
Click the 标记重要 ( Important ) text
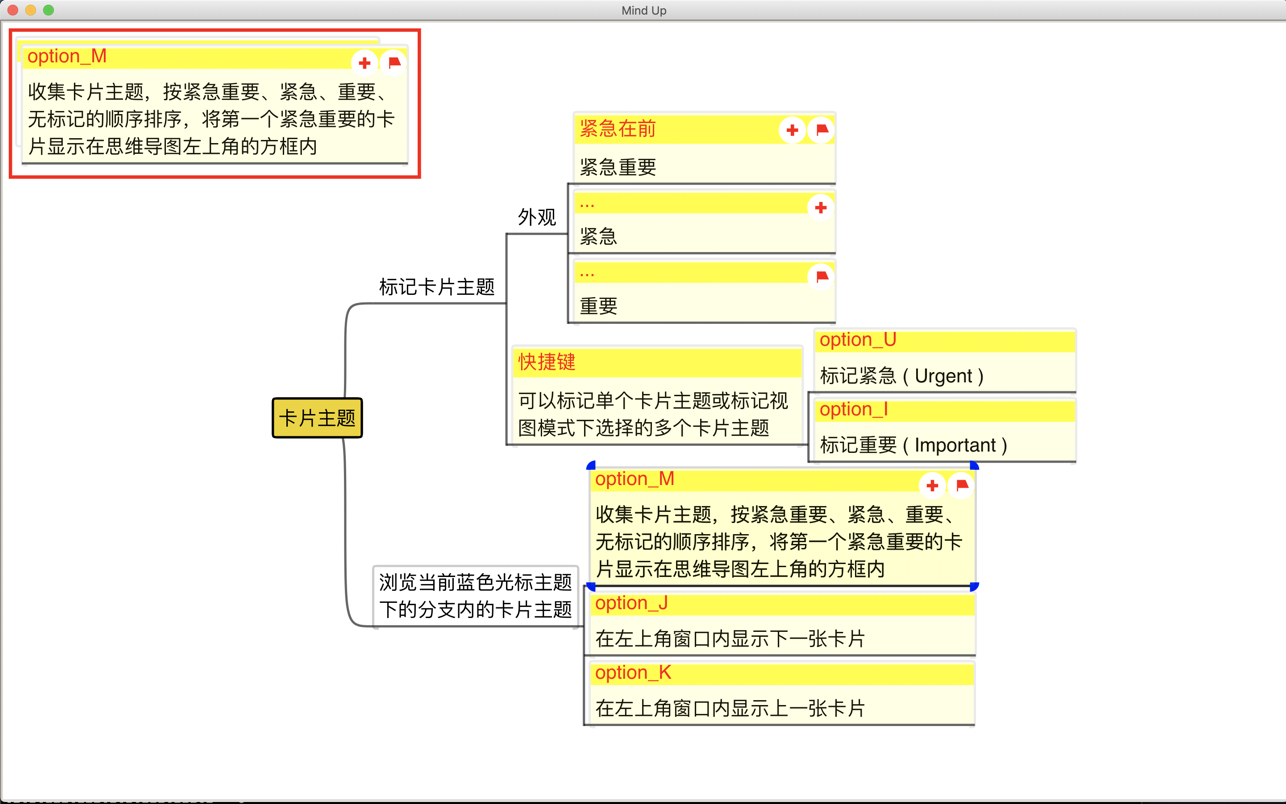tap(914, 445)
